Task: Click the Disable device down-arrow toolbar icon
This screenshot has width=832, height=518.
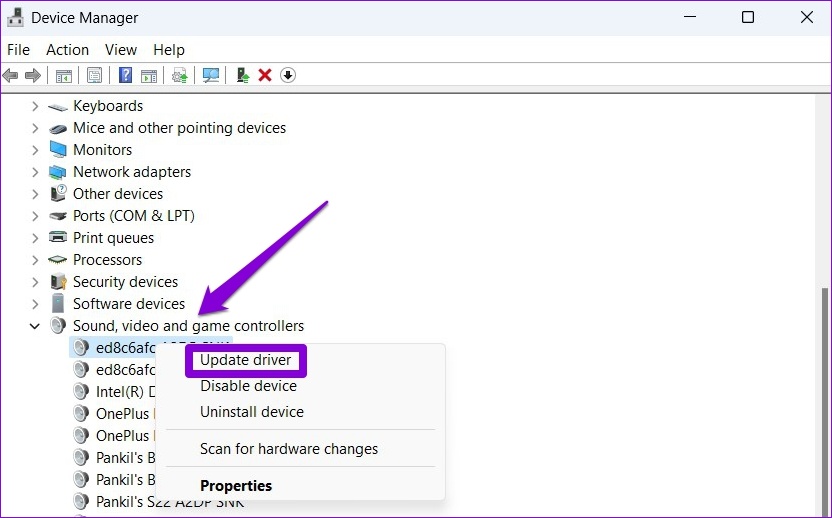Action: click(x=288, y=75)
